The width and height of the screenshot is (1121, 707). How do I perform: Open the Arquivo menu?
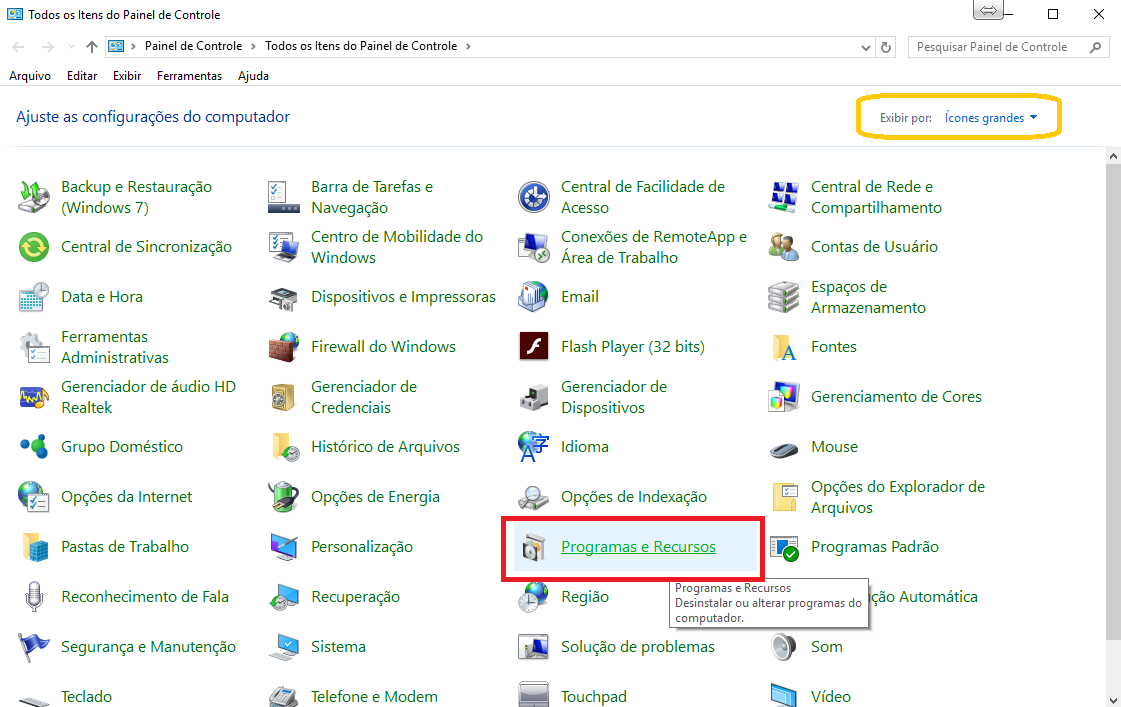click(30, 76)
